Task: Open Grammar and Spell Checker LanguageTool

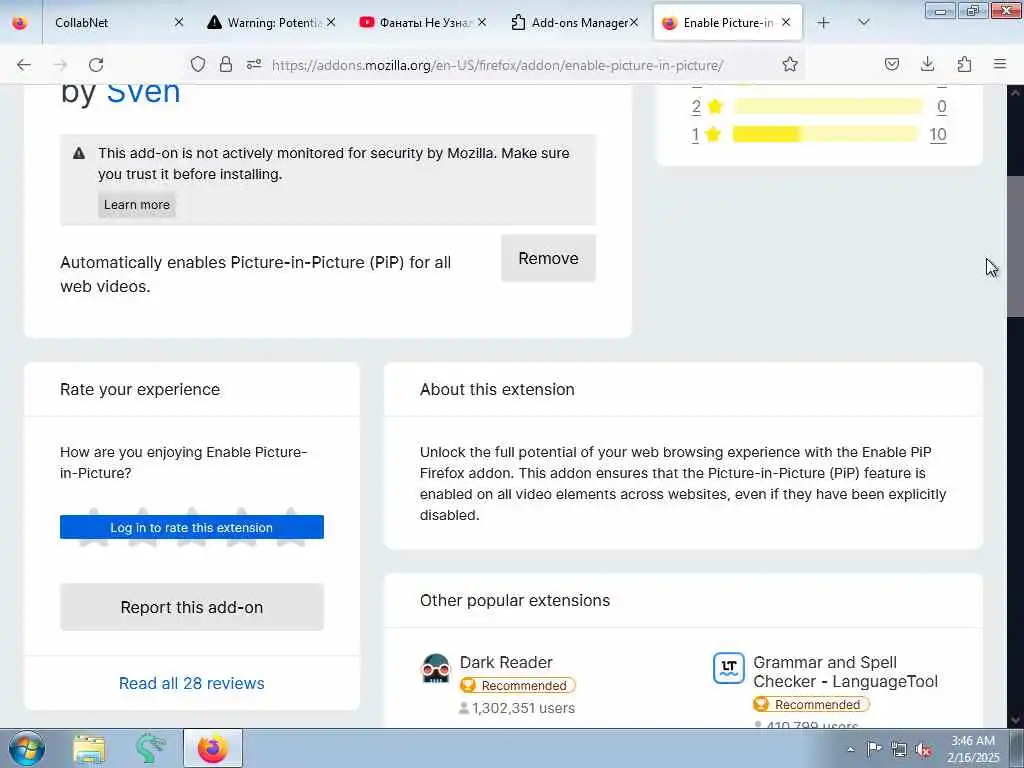Action: pyautogui.click(x=845, y=672)
